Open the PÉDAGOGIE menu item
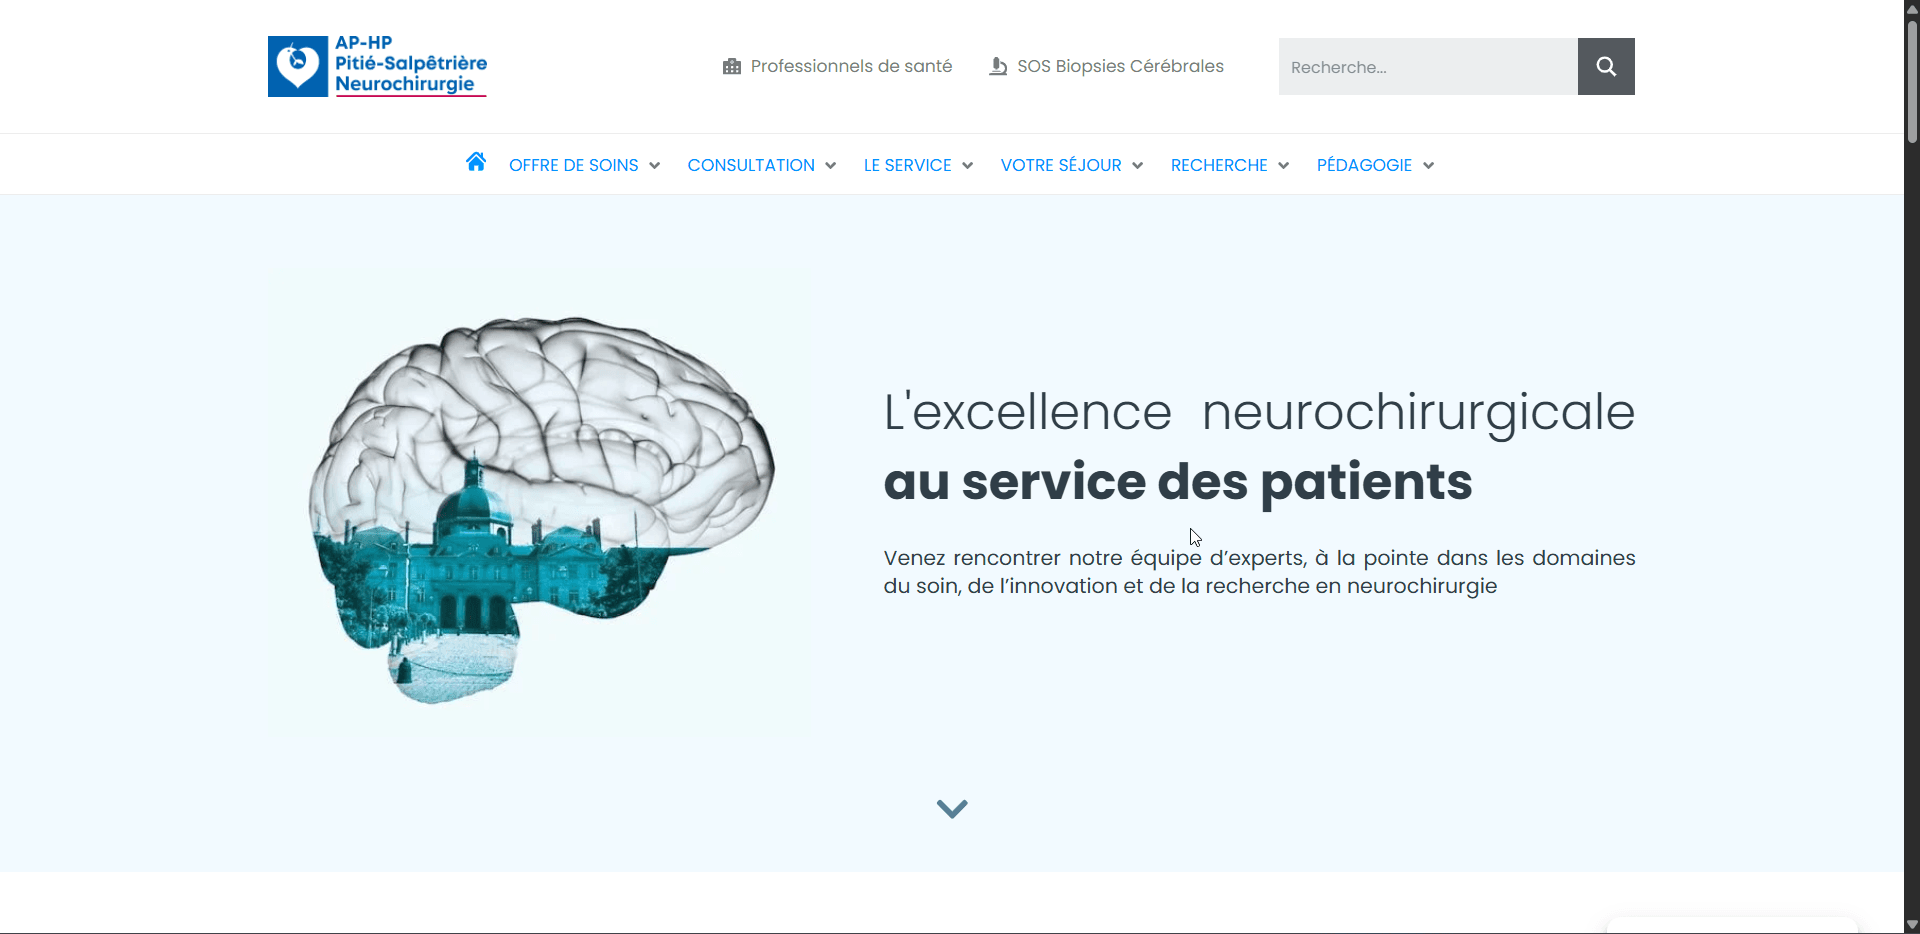Image resolution: width=1920 pixels, height=934 pixels. [1364, 165]
